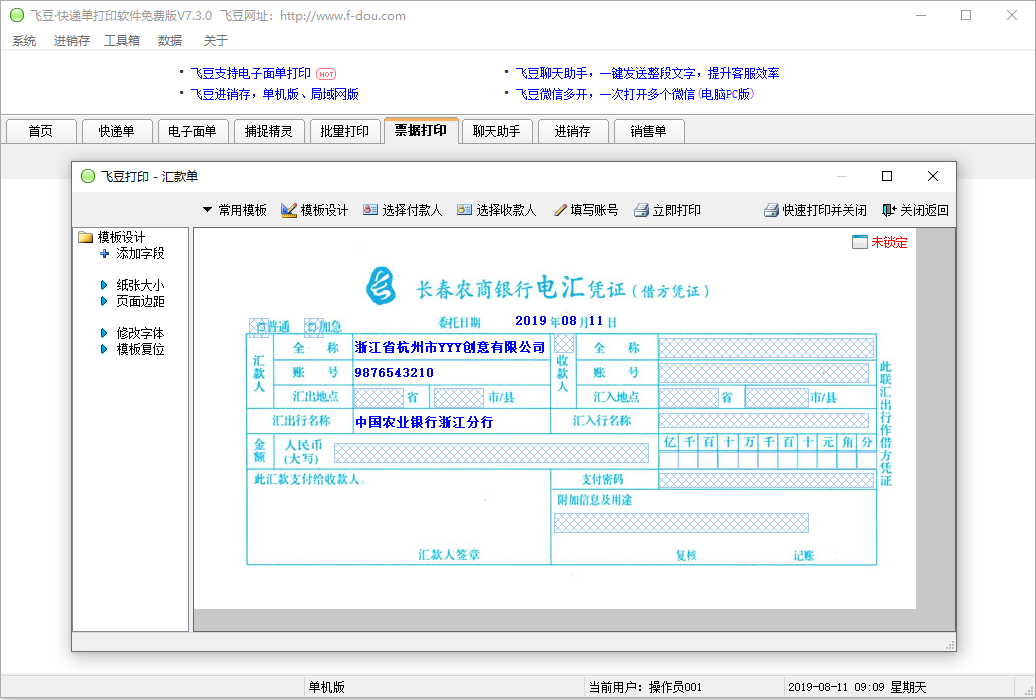The height and width of the screenshot is (700, 1036).
Task: Tick the 普通 checkbox on the form
Action: tap(259, 327)
